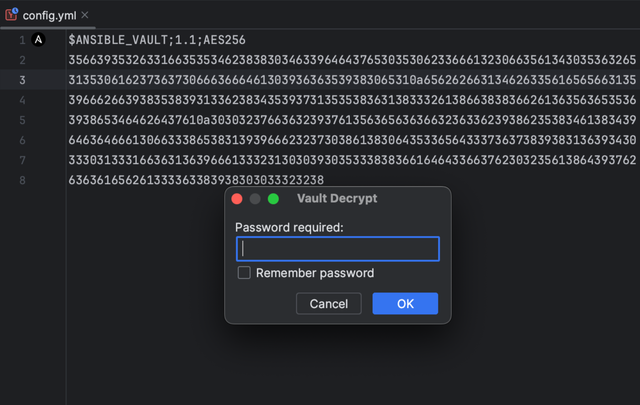Minimize the Vault Decrypt dialog with the yellow button

point(255,199)
